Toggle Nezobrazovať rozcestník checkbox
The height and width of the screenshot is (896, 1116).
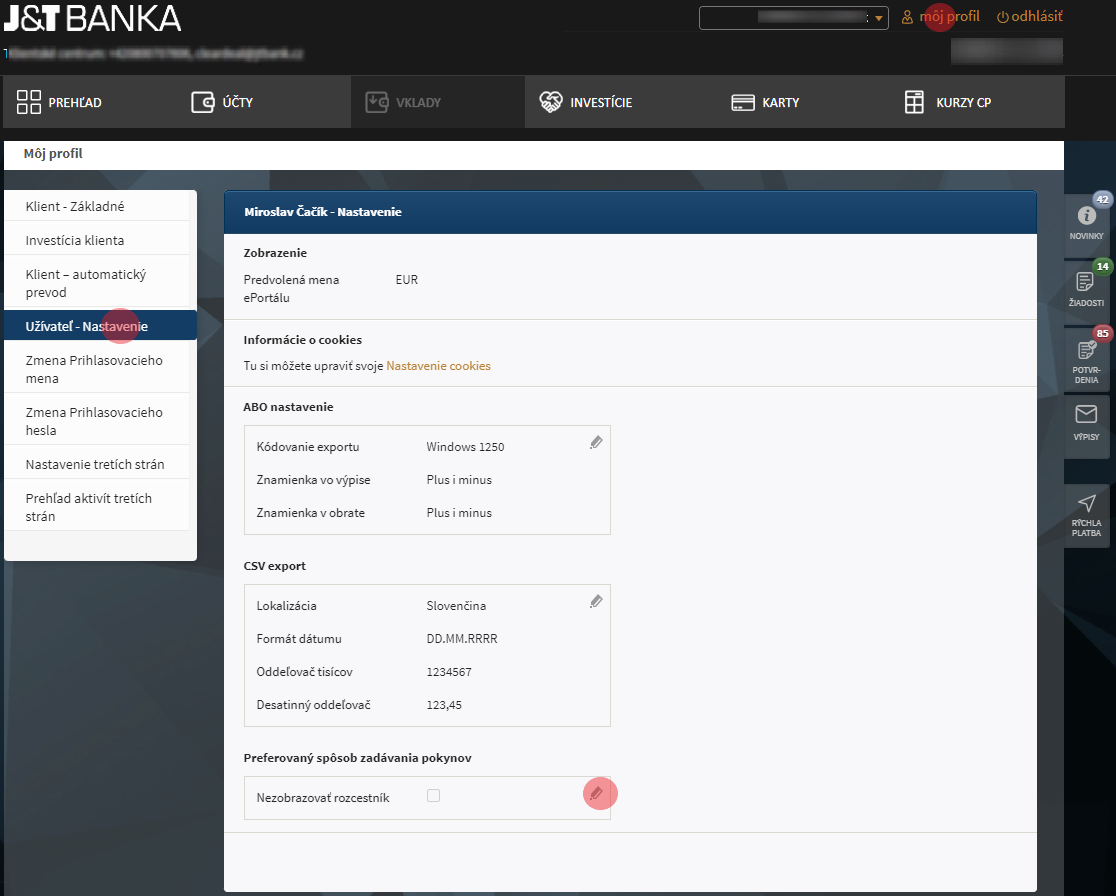[433, 796]
